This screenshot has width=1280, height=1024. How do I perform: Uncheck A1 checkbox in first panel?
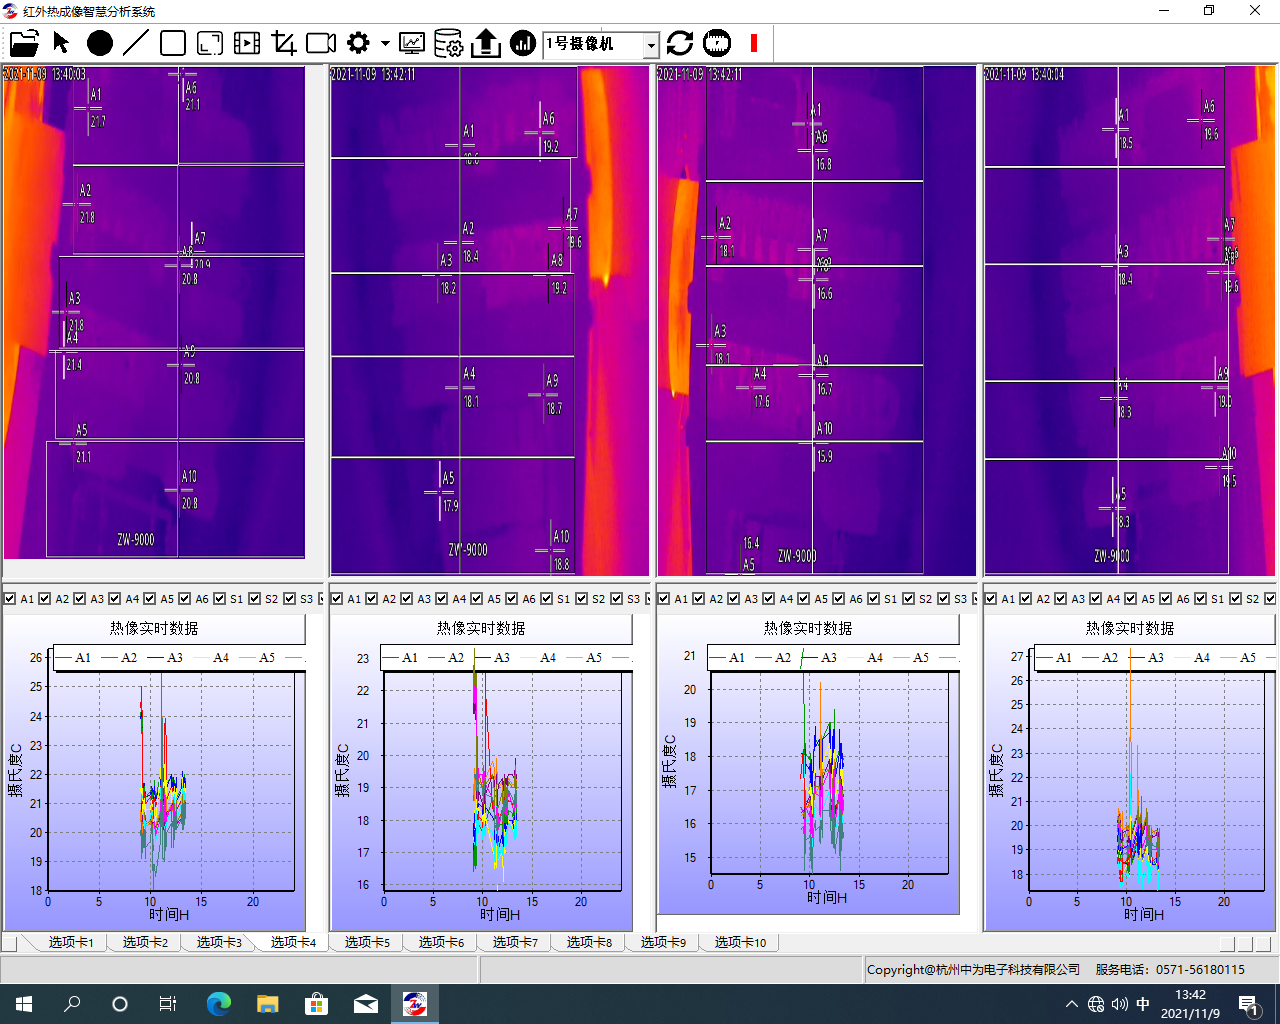(10, 599)
